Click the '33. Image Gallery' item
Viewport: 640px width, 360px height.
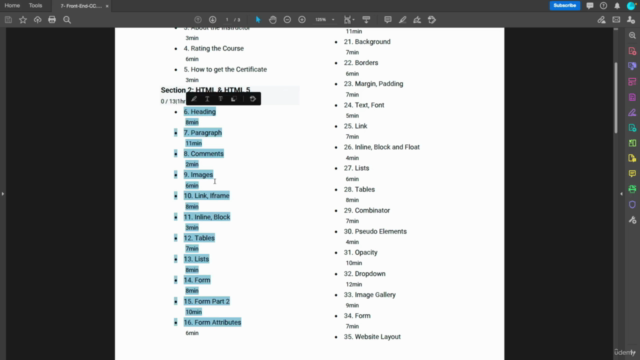370,295
